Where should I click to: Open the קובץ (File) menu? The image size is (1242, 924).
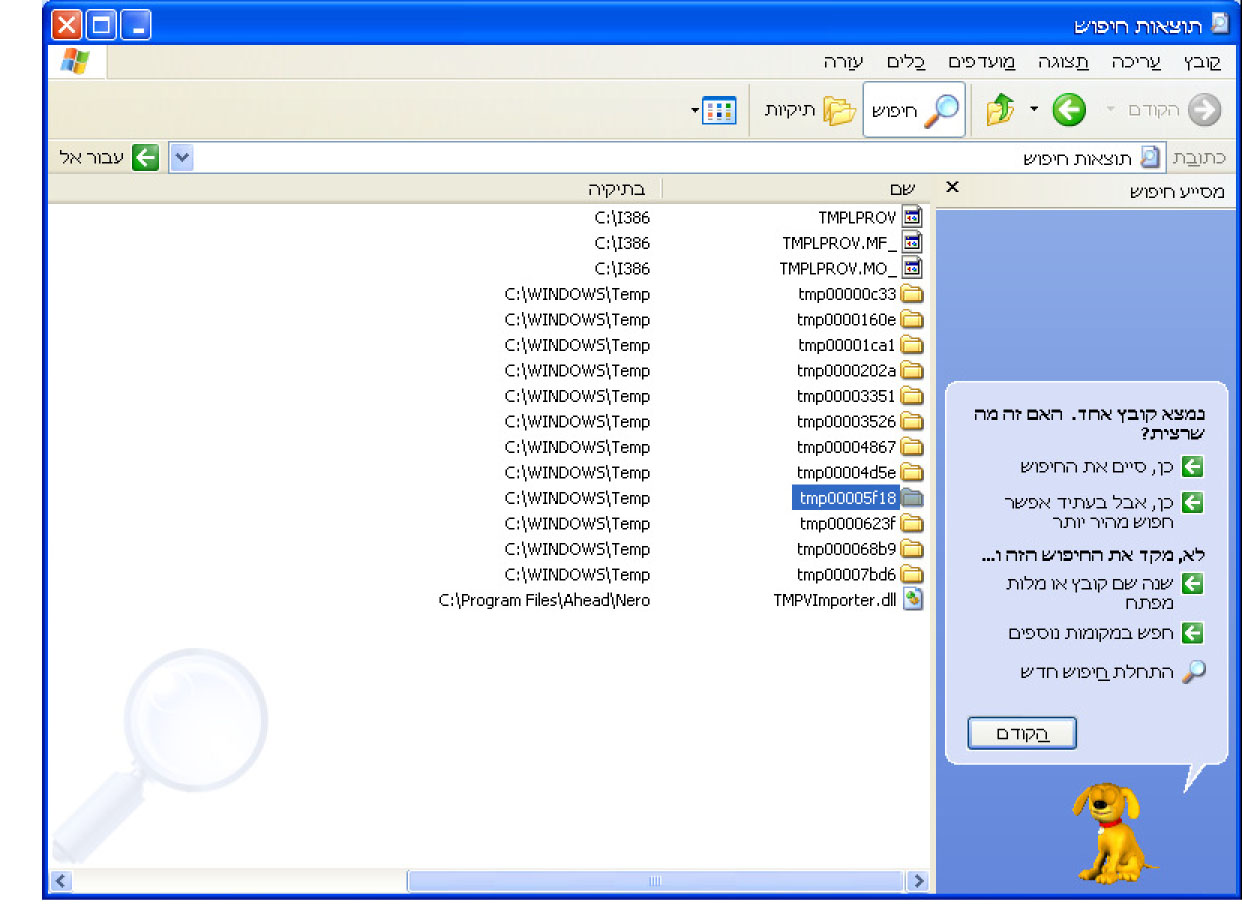(1201, 62)
